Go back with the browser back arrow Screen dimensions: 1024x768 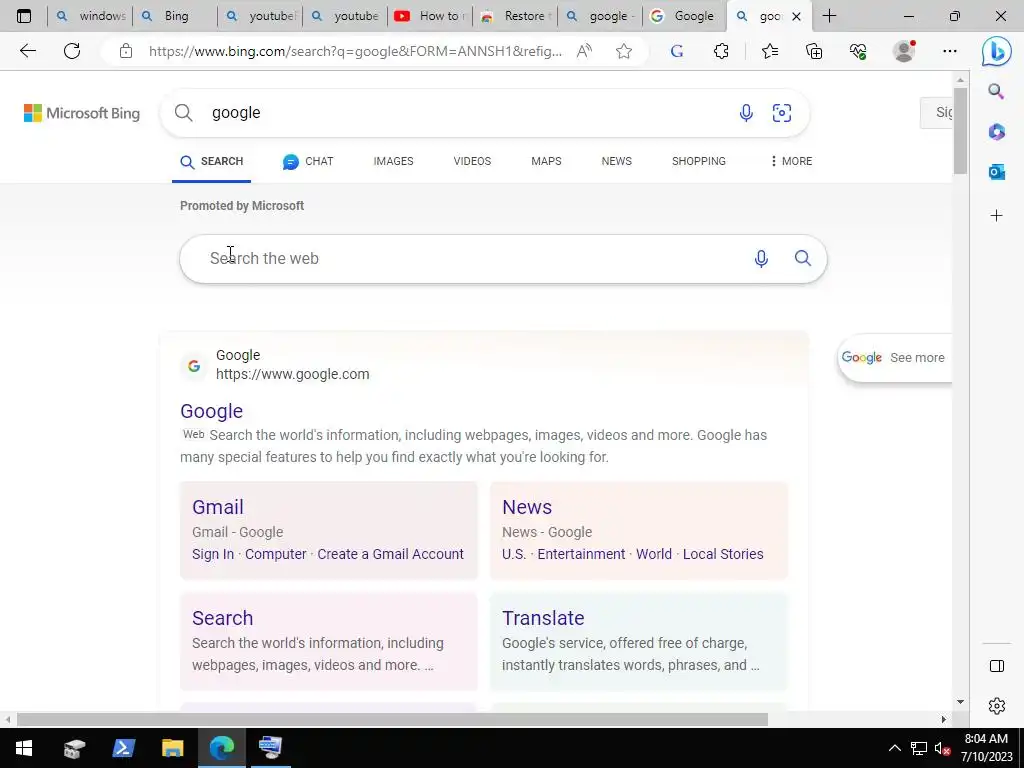(x=27, y=51)
